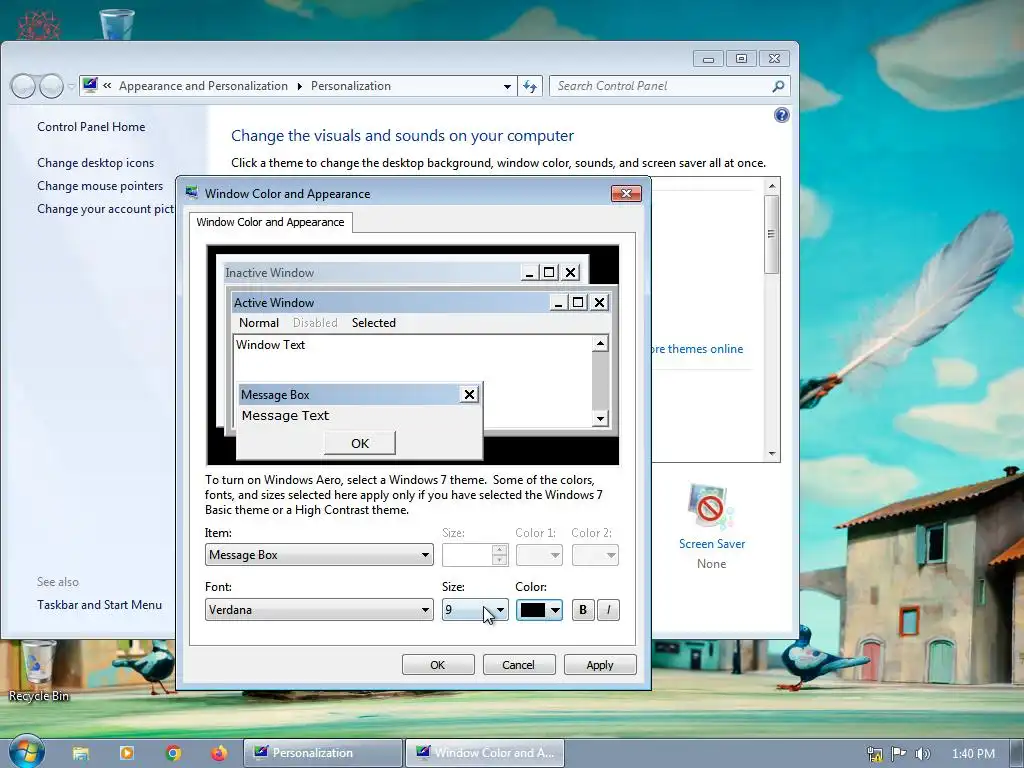Click Appearance and Personalization breadcrumb
Viewport: 1024px width, 768px height.
pyautogui.click(x=203, y=86)
